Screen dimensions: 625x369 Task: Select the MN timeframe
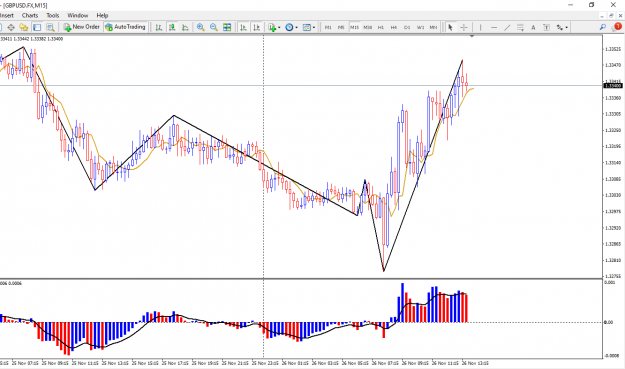click(433, 27)
